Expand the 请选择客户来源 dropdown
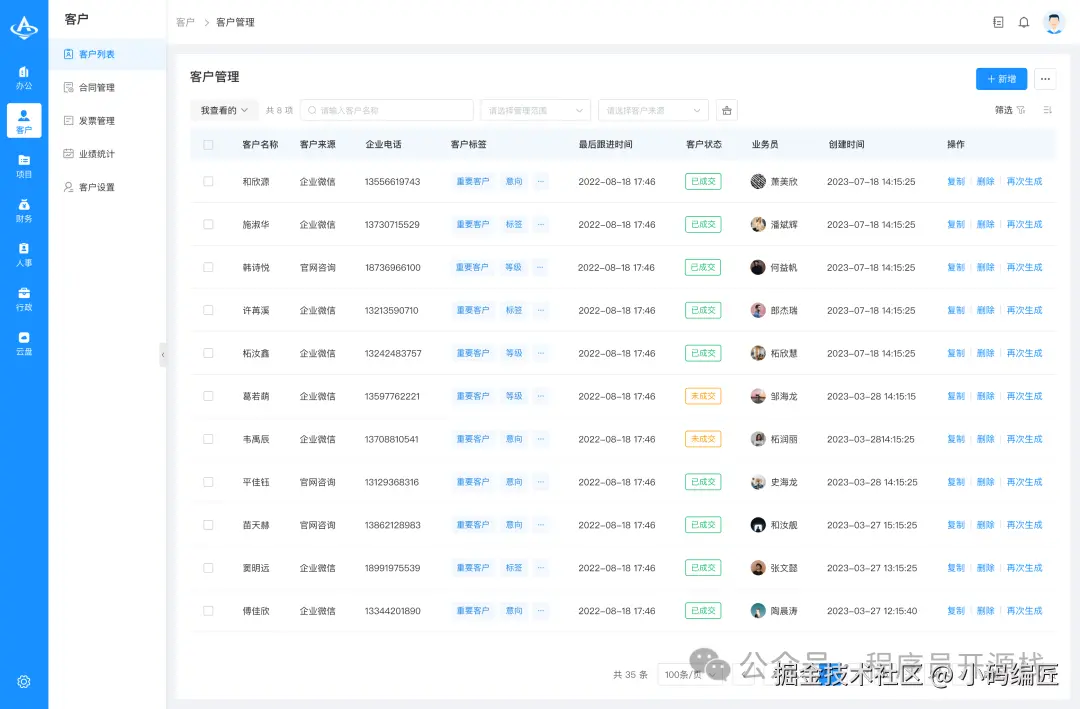Viewport: 1080px width, 709px height. (x=653, y=110)
